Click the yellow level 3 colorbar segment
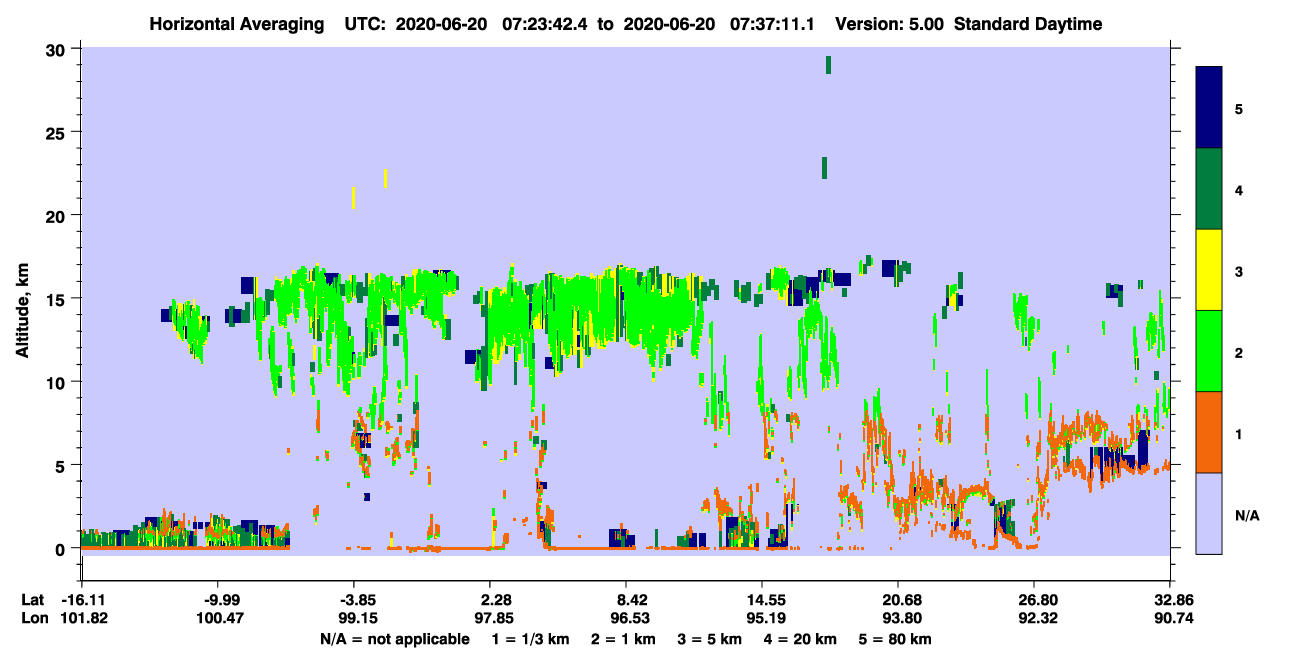This screenshot has height=667, width=1300. pos(1209,270)
